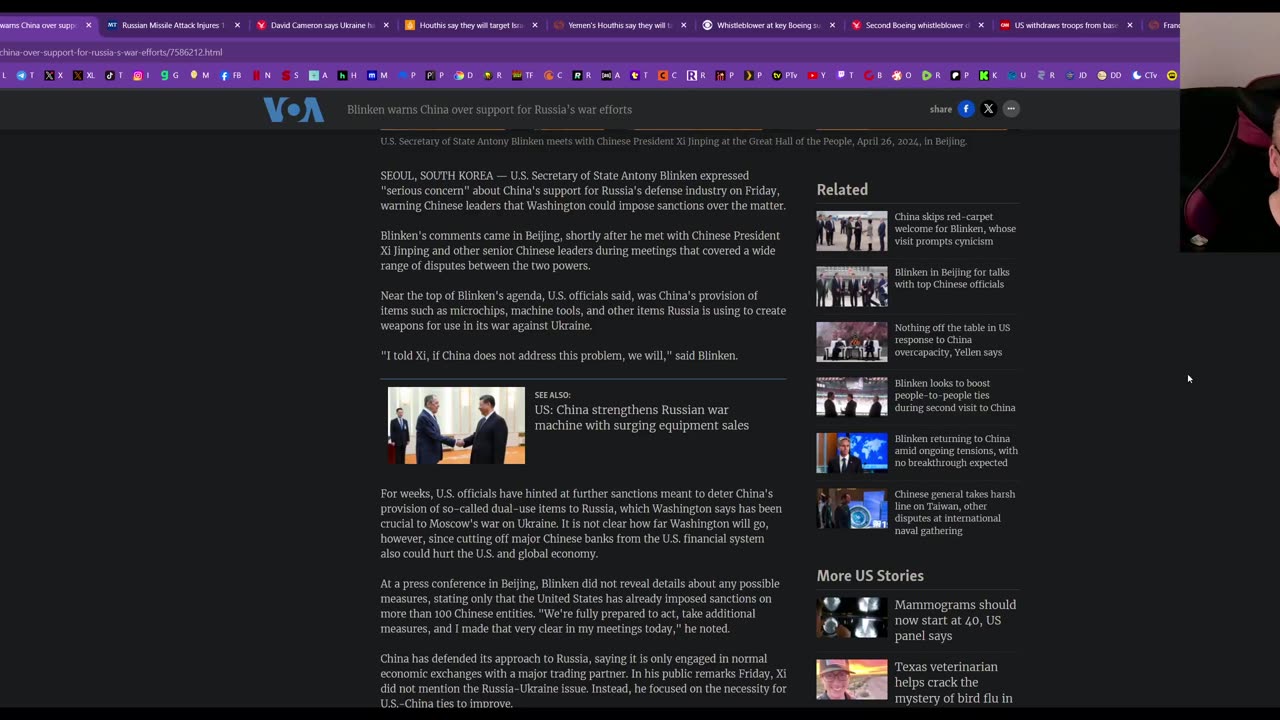Open the CTv bookmark

[x=1145, y=75]
